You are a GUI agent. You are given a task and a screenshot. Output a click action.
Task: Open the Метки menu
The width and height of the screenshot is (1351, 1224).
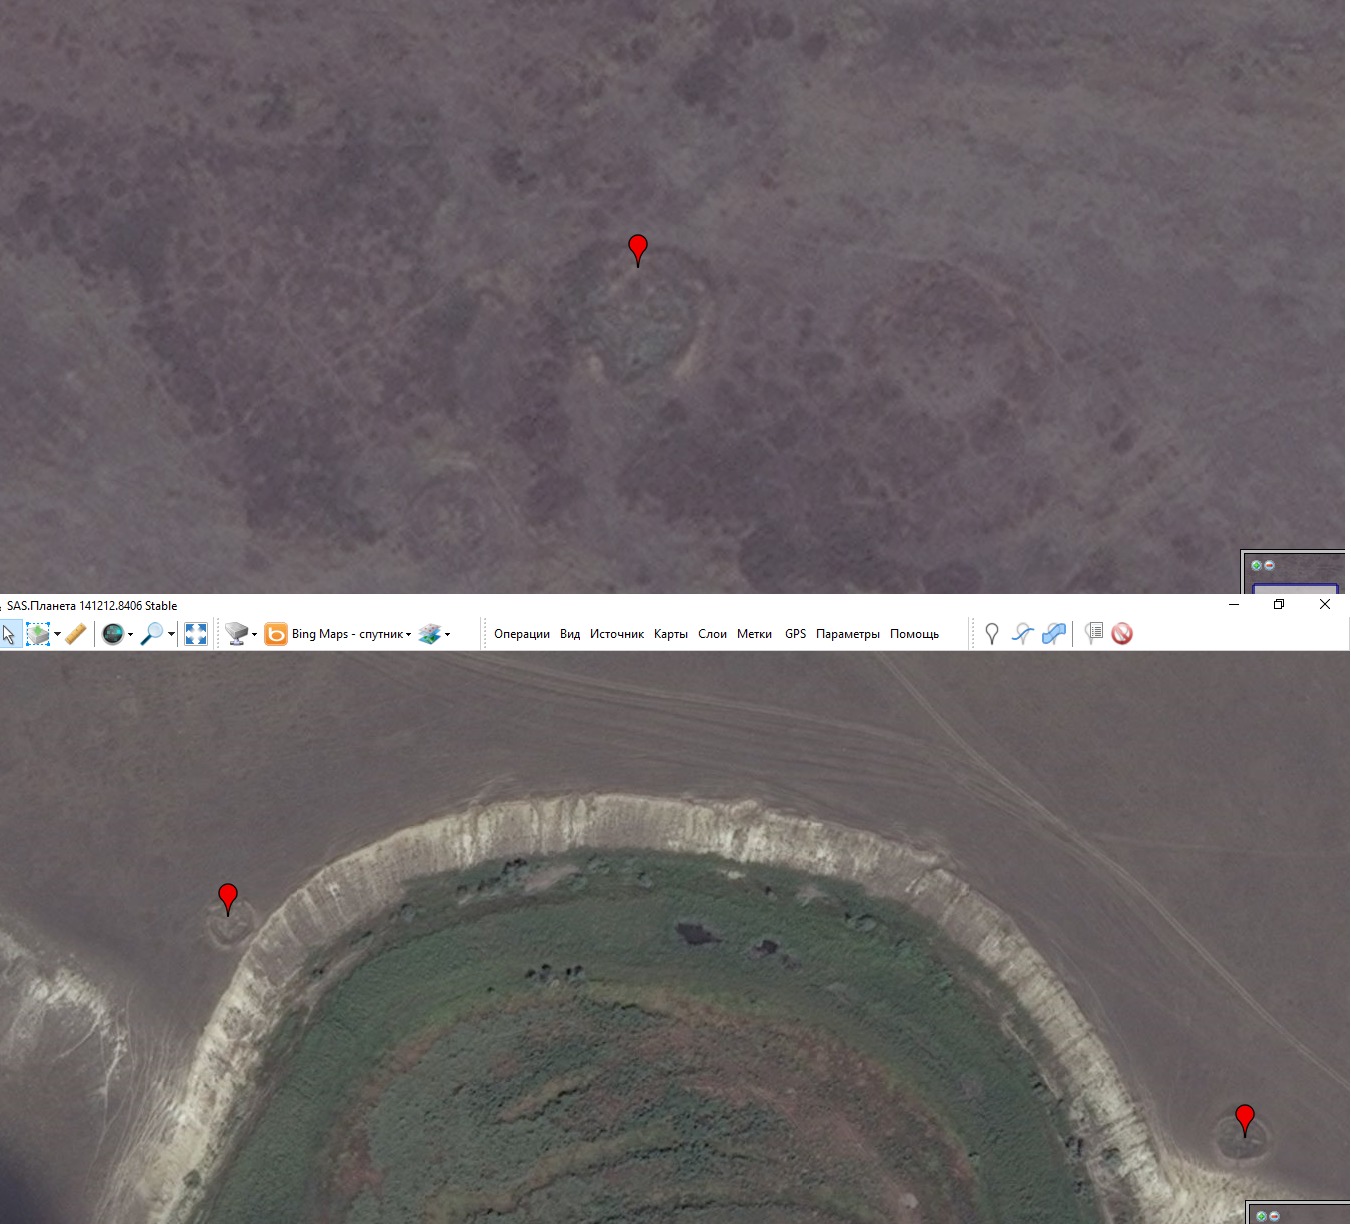(x=754, y=634)
